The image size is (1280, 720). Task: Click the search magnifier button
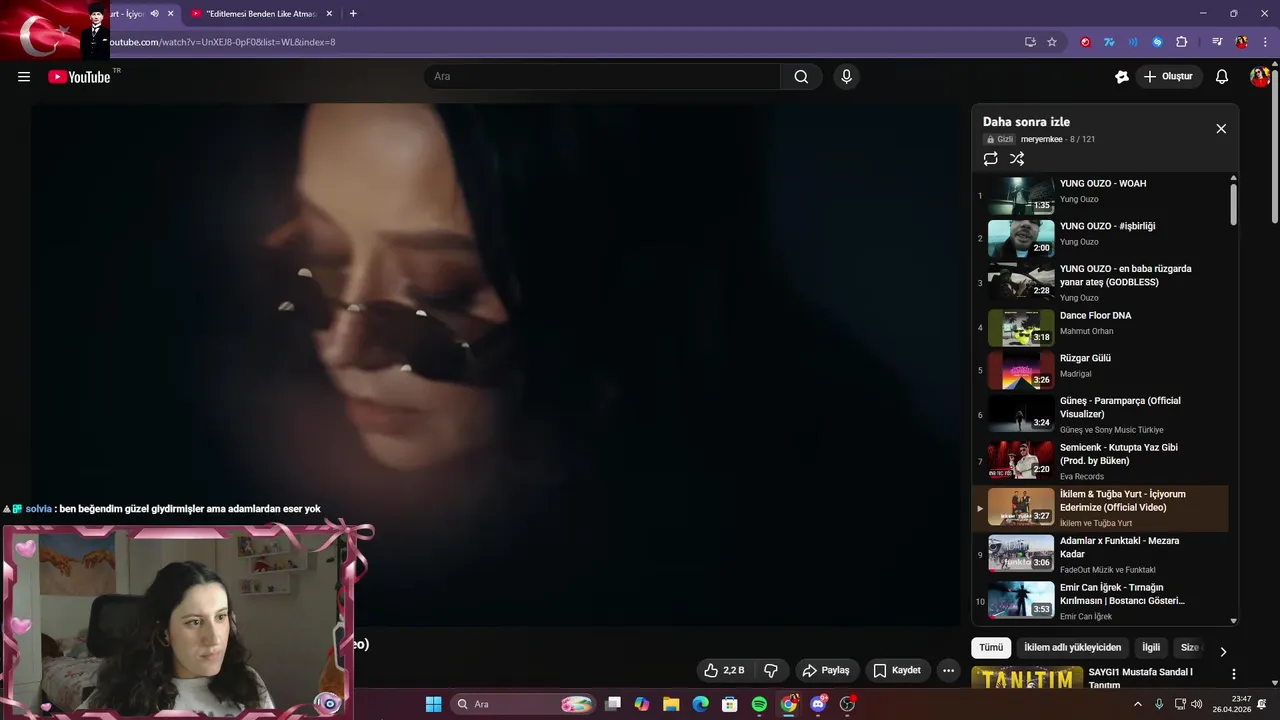pos(801,77)
